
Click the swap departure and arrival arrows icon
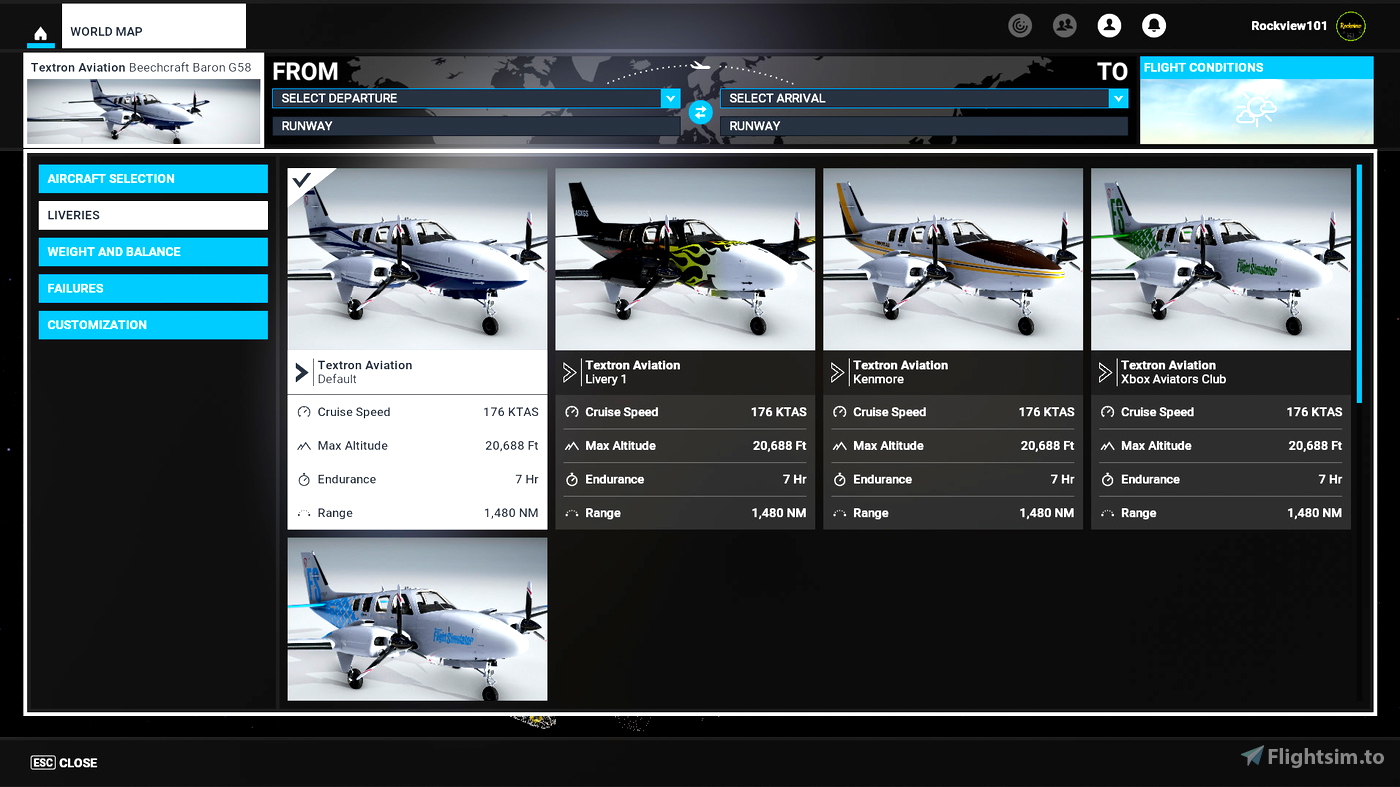(x=700, y=112)
